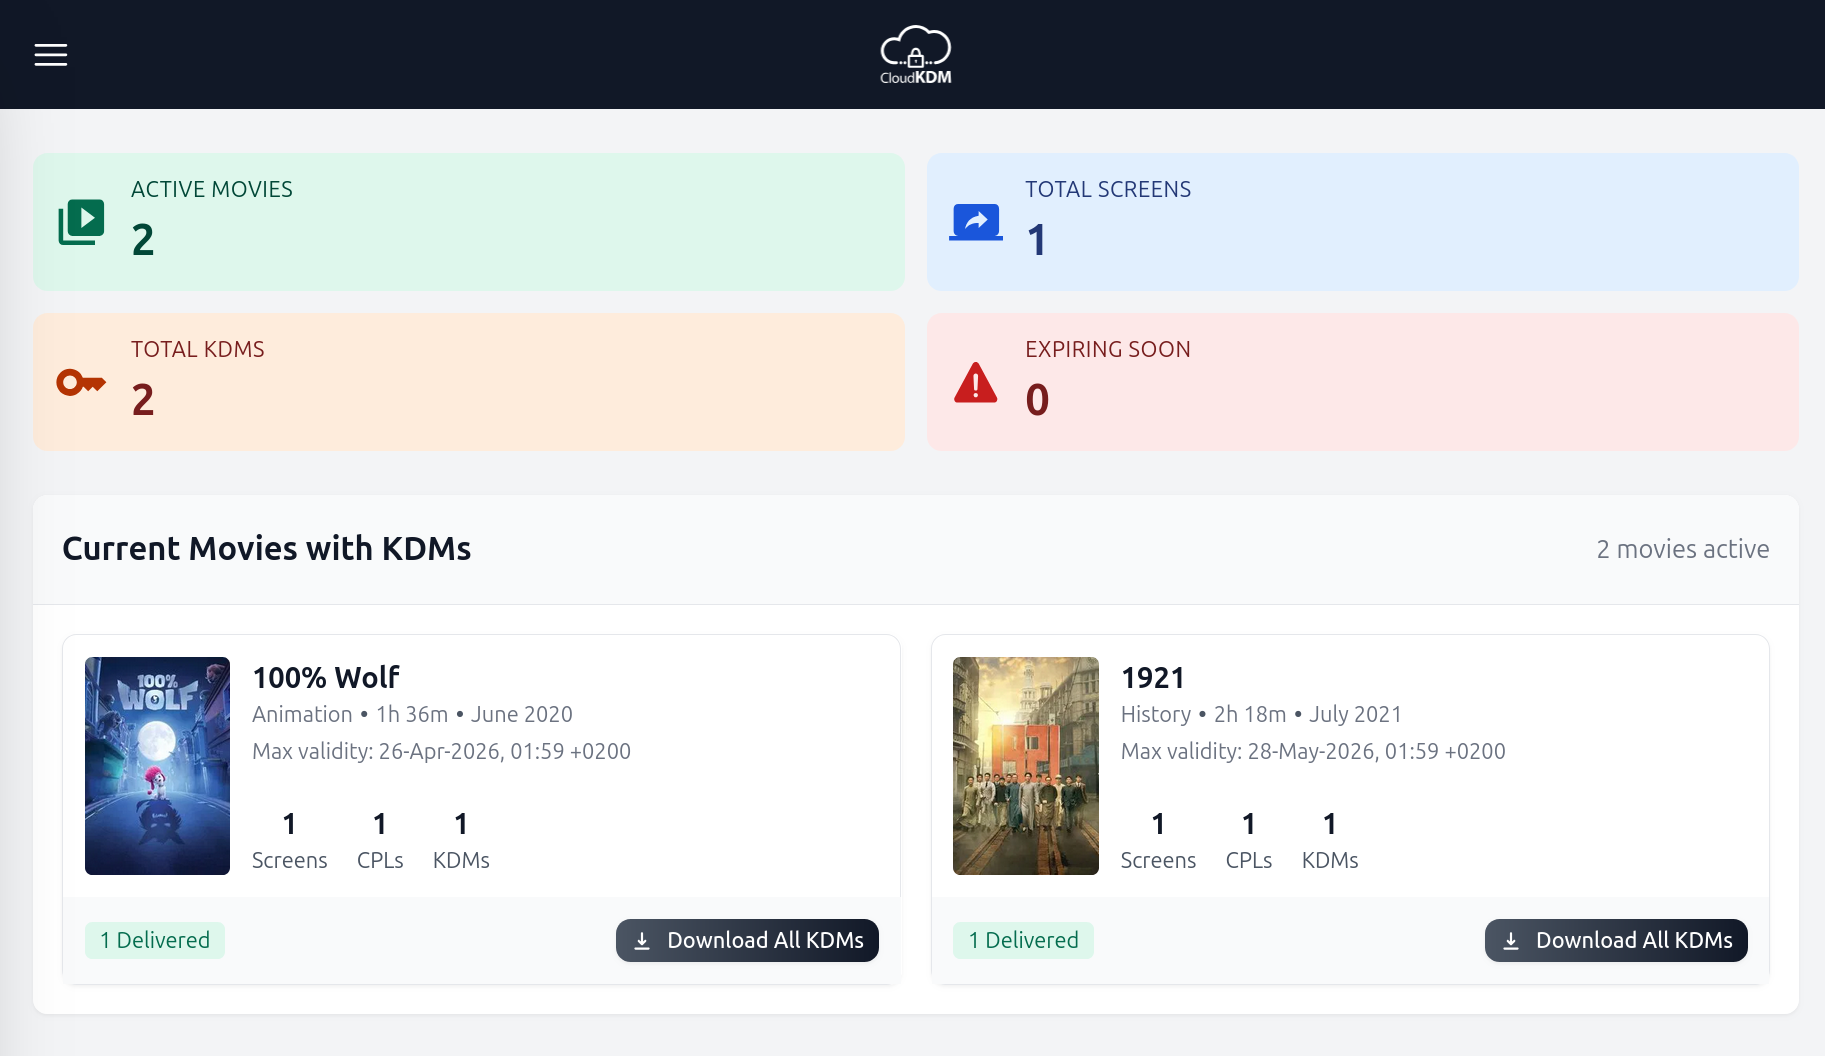The width and height of the screenshot is (1825, 1056).
Task: Click download icon for 100% Wolf KDMs
Action: (642, 941)
